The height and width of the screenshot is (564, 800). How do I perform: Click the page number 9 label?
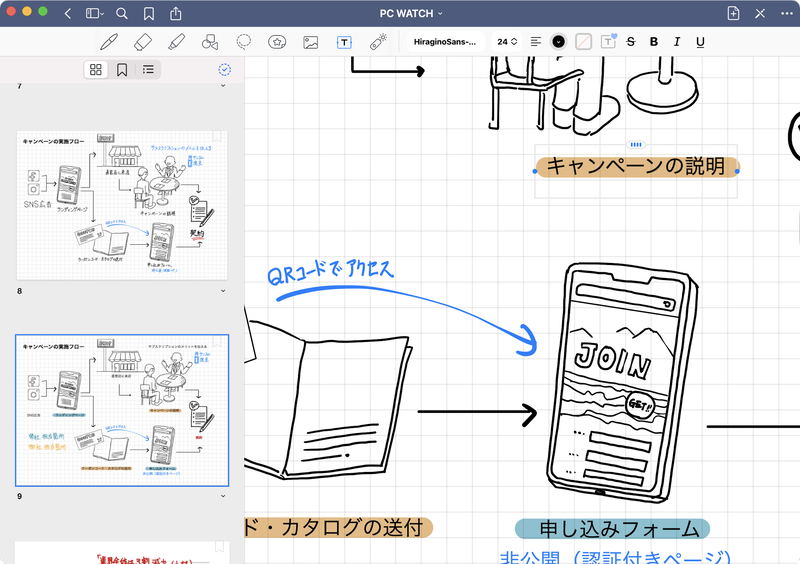19,496
